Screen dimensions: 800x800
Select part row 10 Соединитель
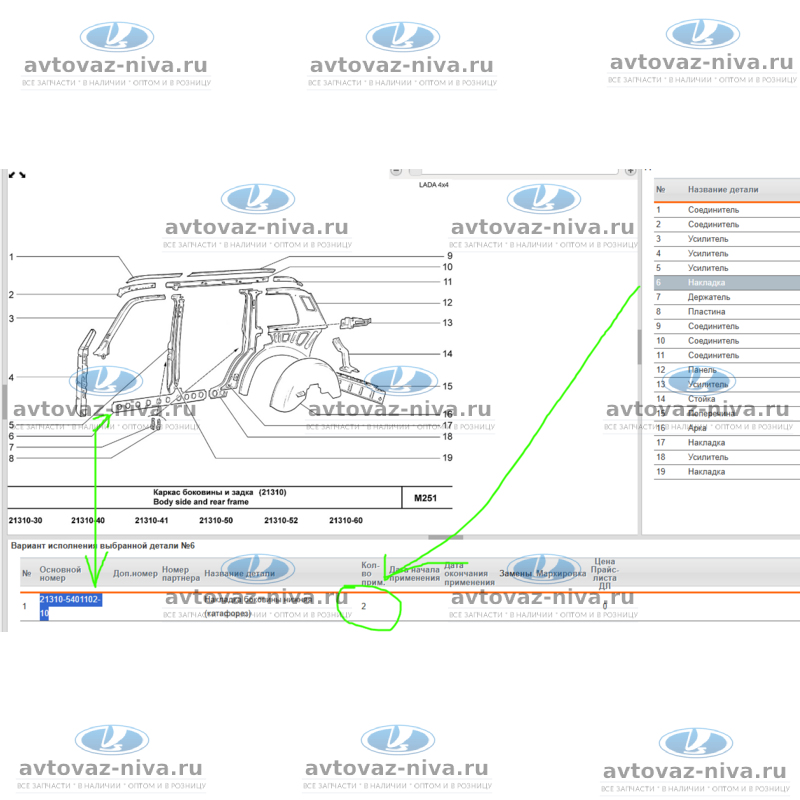[x=727, y=341]
